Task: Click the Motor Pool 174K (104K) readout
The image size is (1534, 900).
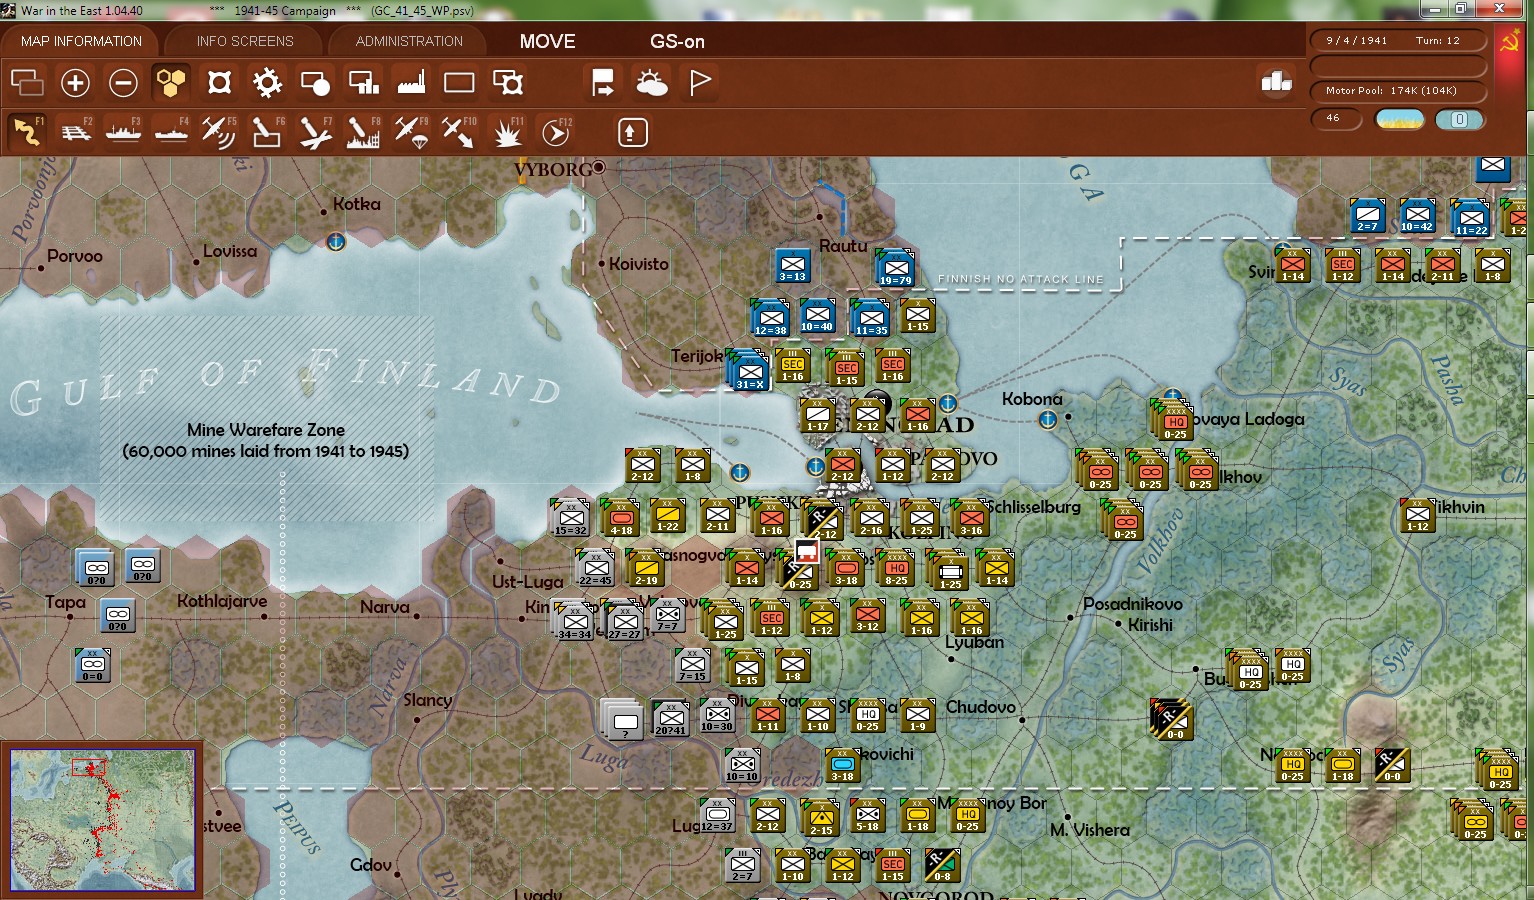Action: click(1391, 91)
